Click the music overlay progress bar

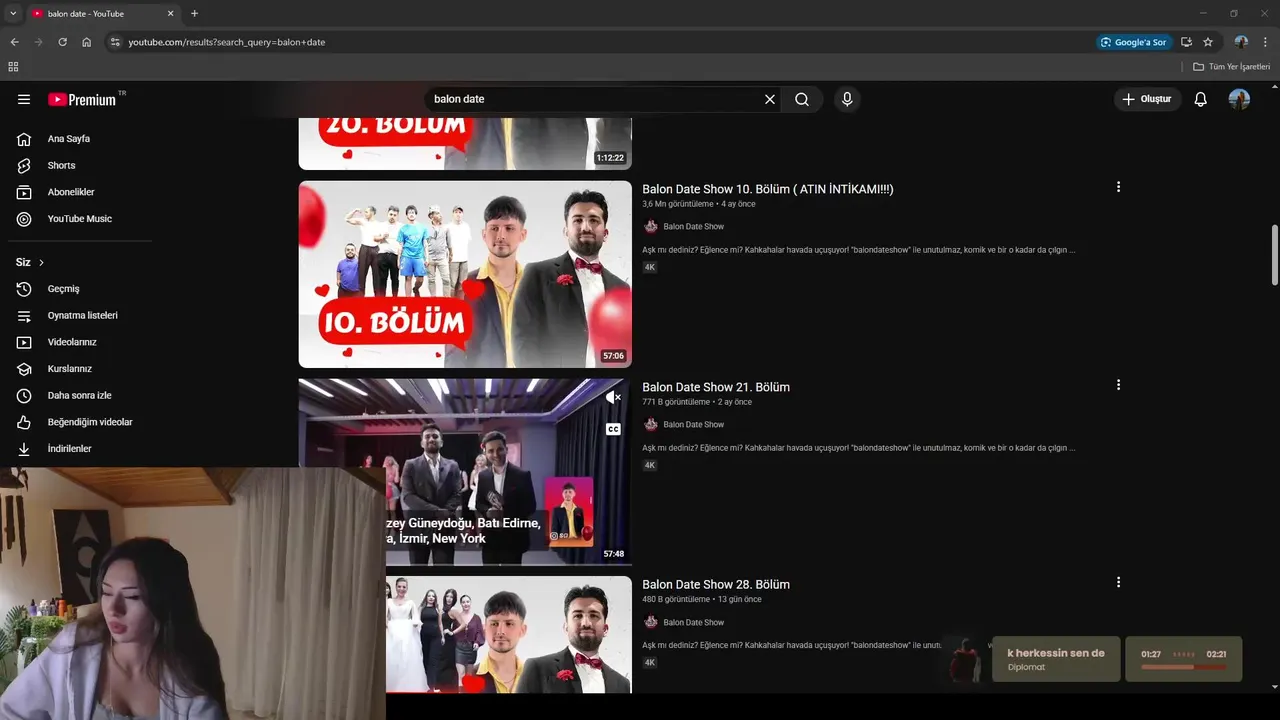tap(1183, 666)
